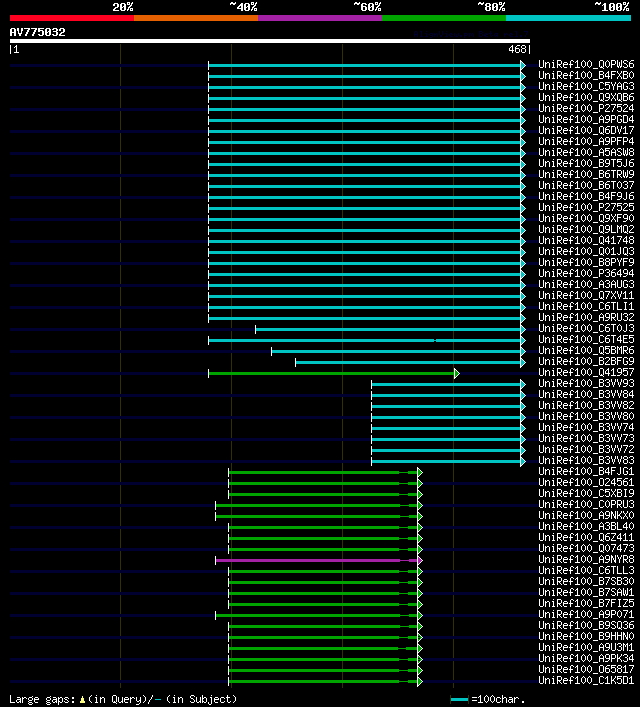Select the UniRef100_Q41748 entry

pyautogui.click(x=586, y=240)
